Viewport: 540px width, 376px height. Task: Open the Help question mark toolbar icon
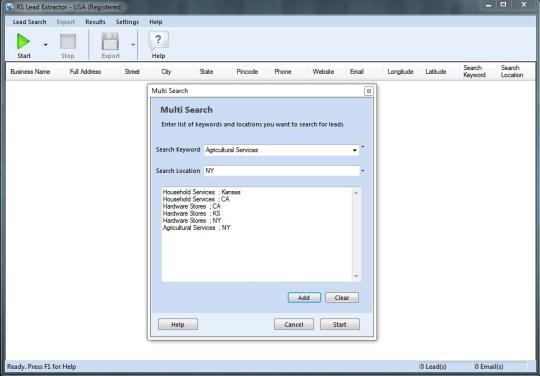pos(158,41)
